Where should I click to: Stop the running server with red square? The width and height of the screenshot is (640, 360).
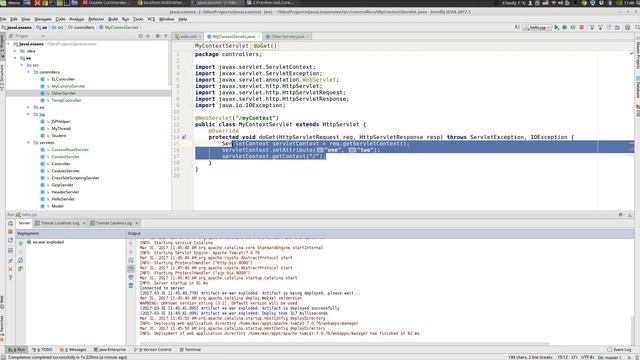[582, 27]
